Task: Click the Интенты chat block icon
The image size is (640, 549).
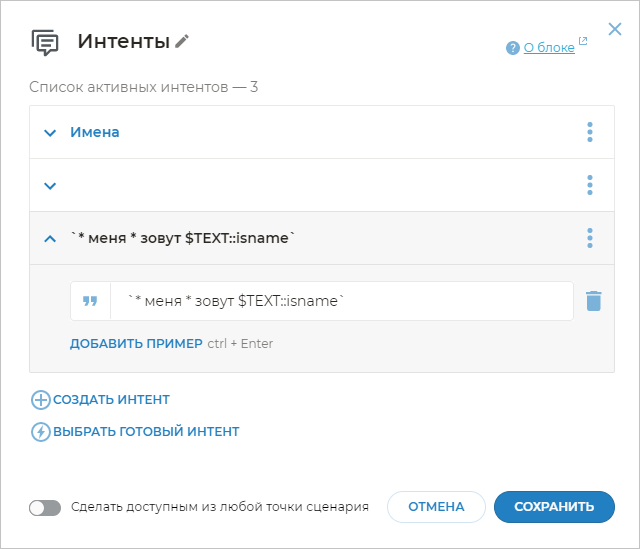Action: 45,42
